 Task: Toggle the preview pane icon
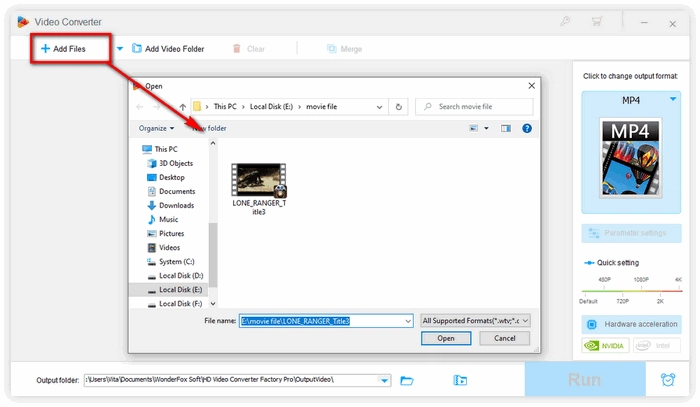pos(505,129)
